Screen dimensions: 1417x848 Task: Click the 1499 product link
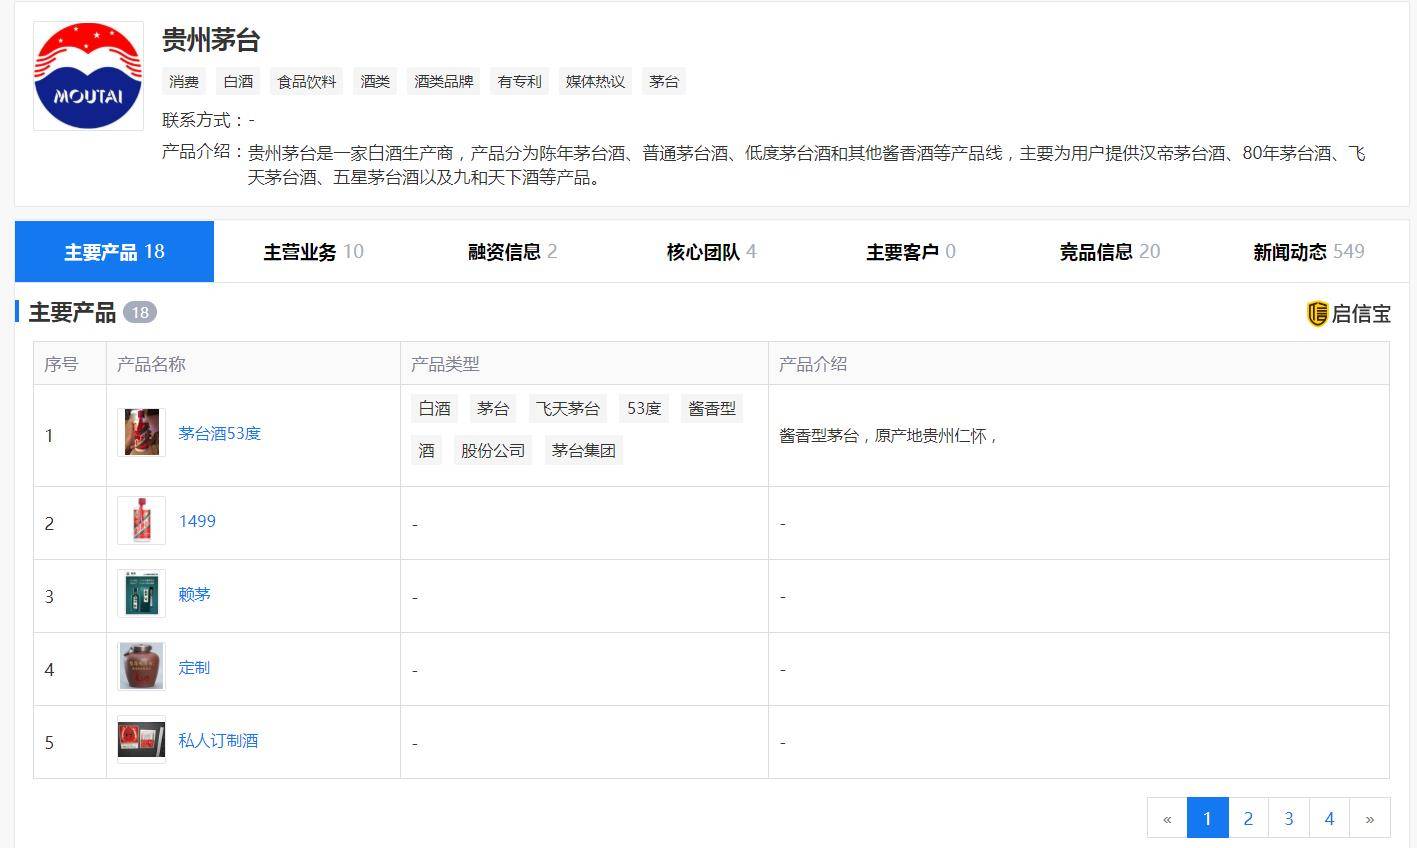click(196, 521)
